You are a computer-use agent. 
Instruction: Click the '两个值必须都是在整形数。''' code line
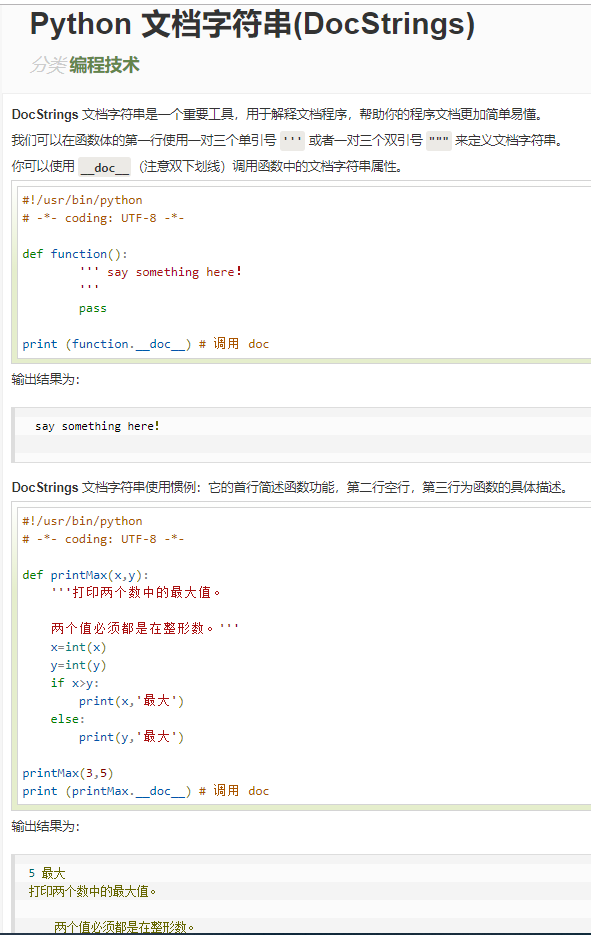(145, 629)
